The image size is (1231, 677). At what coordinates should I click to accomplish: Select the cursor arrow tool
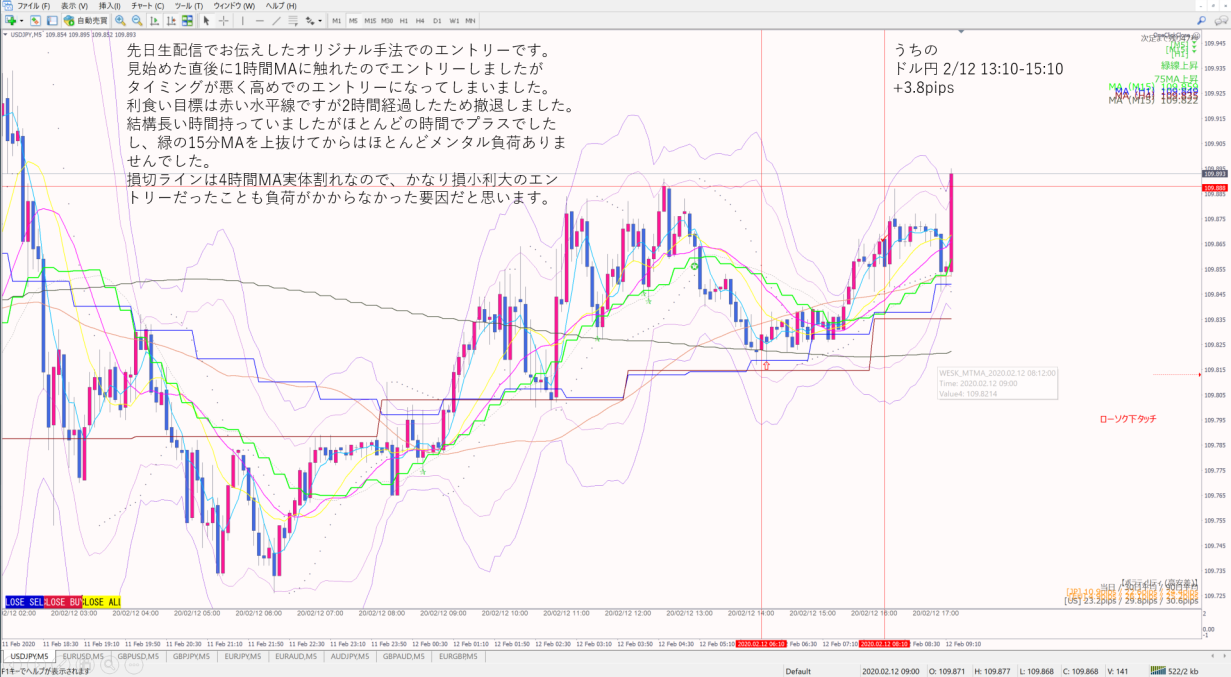206,20
